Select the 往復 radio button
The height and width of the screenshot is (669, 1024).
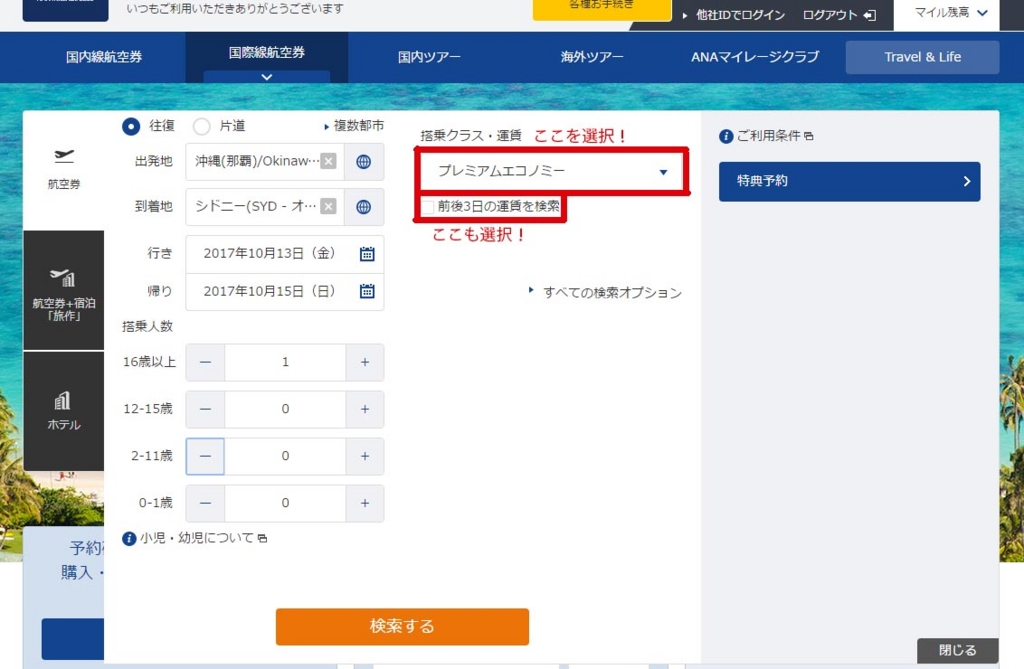131,127
